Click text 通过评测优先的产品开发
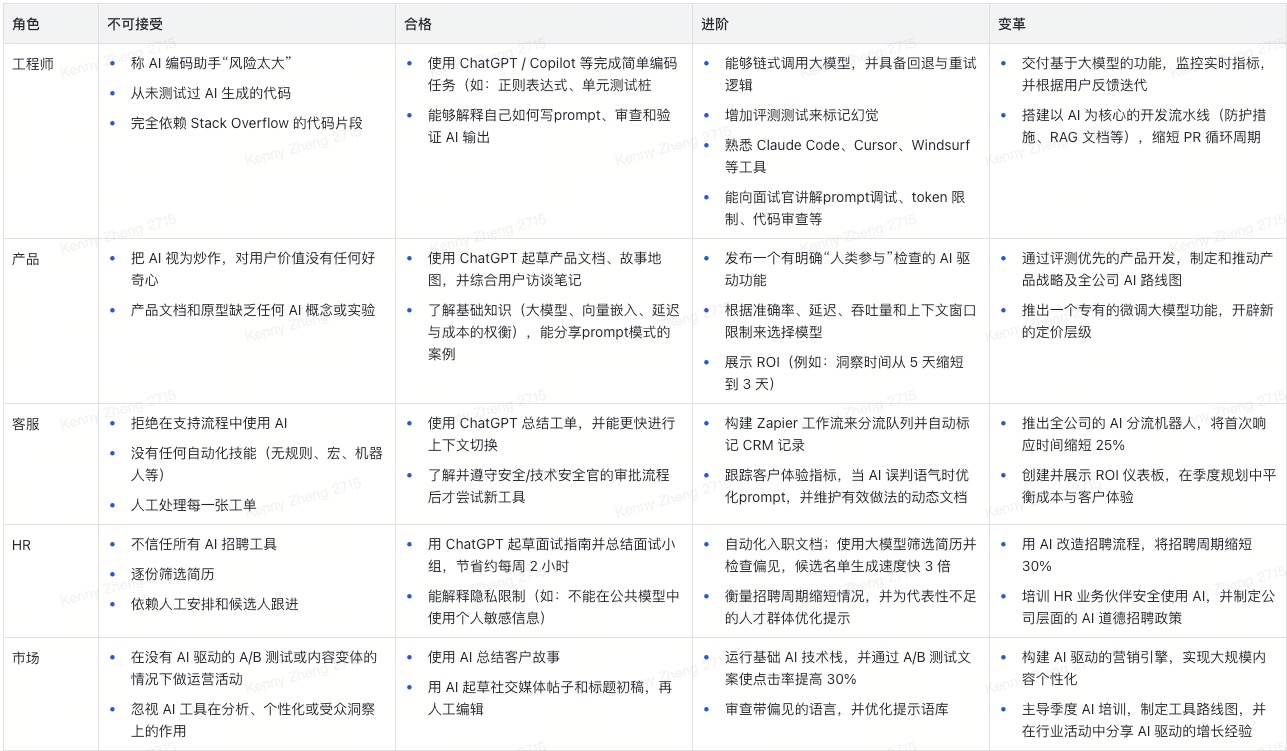 [1100, 258]
